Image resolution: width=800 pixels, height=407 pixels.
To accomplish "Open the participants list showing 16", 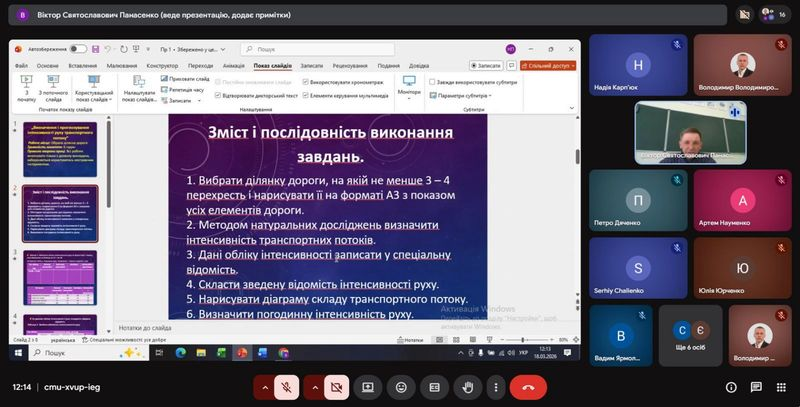I will (x=772, y=15).
